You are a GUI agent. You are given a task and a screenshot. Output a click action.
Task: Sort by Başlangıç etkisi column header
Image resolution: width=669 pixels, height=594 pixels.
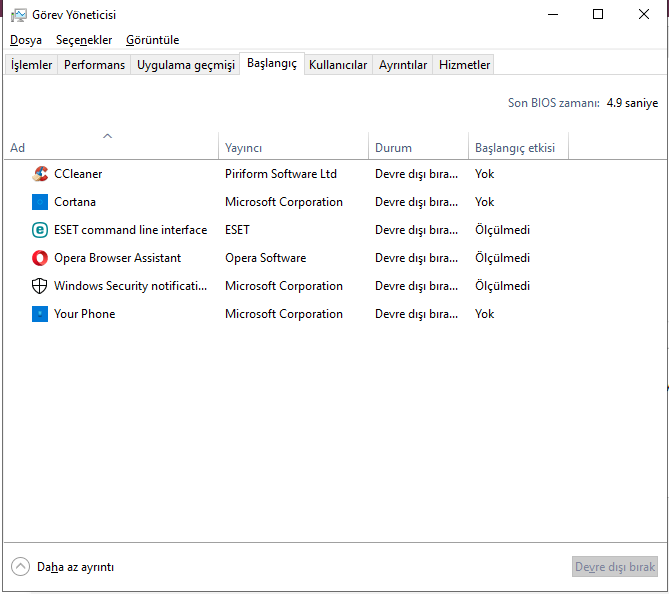518,146
